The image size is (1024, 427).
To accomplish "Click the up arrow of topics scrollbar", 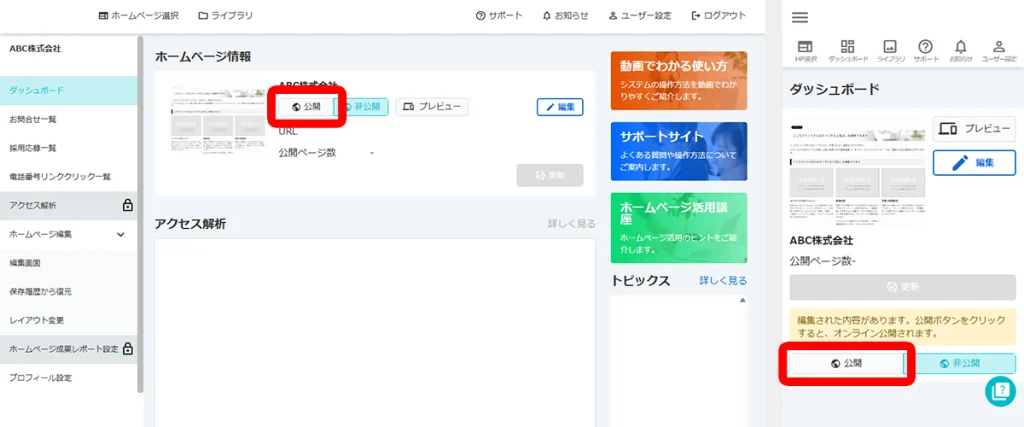I will coord(741,300).
